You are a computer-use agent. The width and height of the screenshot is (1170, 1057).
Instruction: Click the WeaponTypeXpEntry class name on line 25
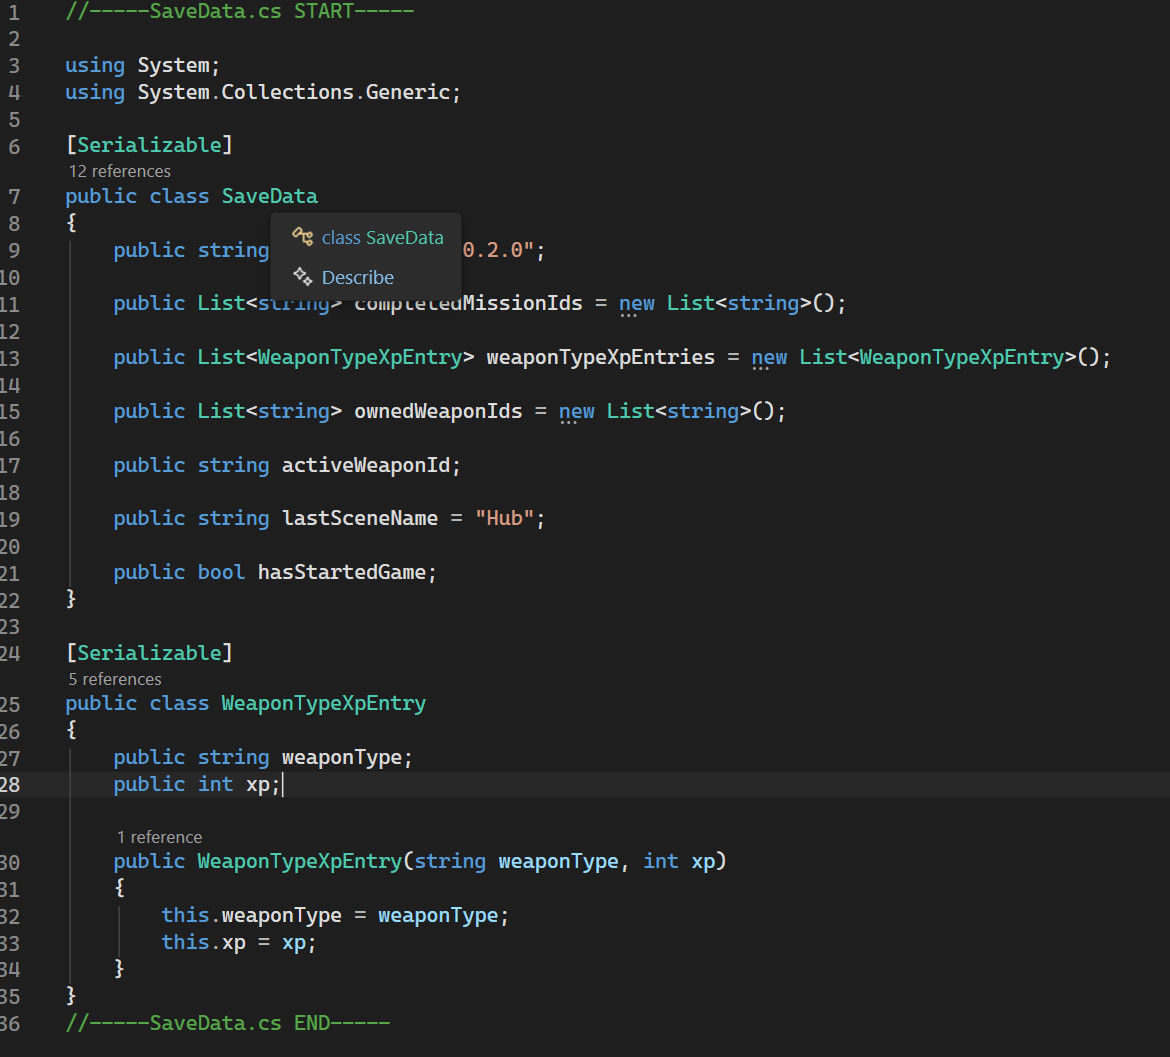coord(323,703)
